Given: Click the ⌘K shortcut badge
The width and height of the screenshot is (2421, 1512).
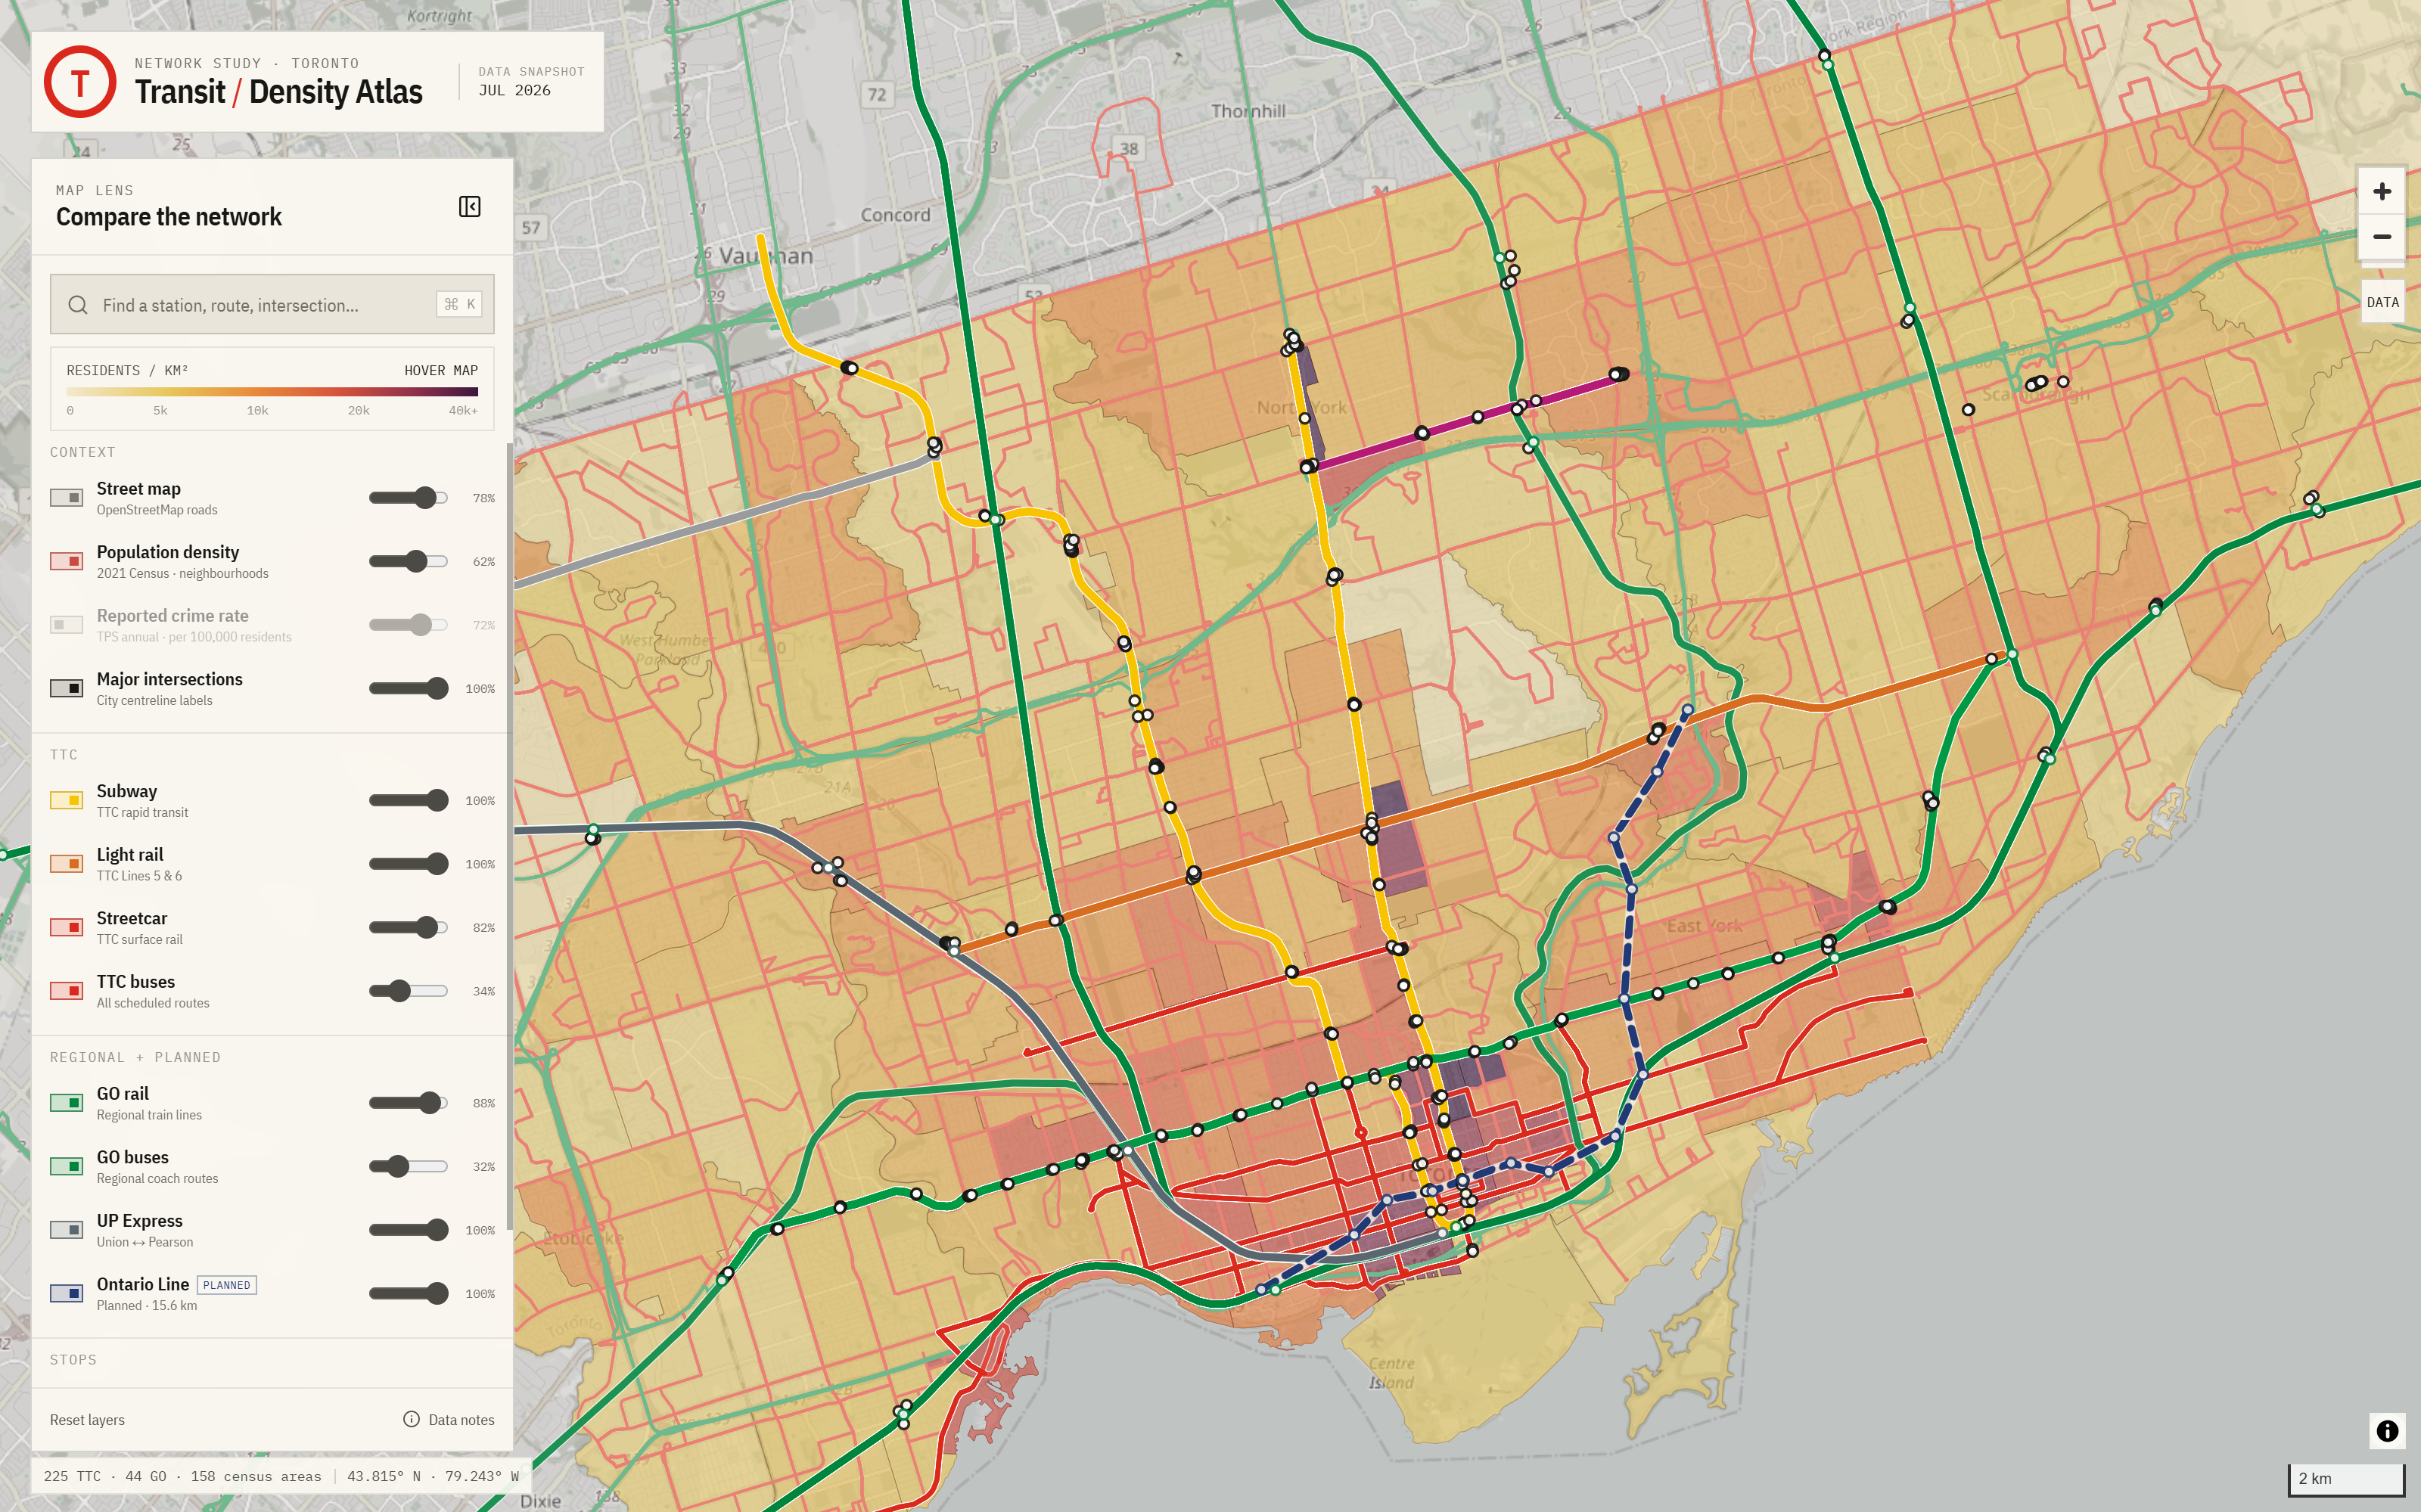Looking at the screenshot, I should click(x=459, y=304).
